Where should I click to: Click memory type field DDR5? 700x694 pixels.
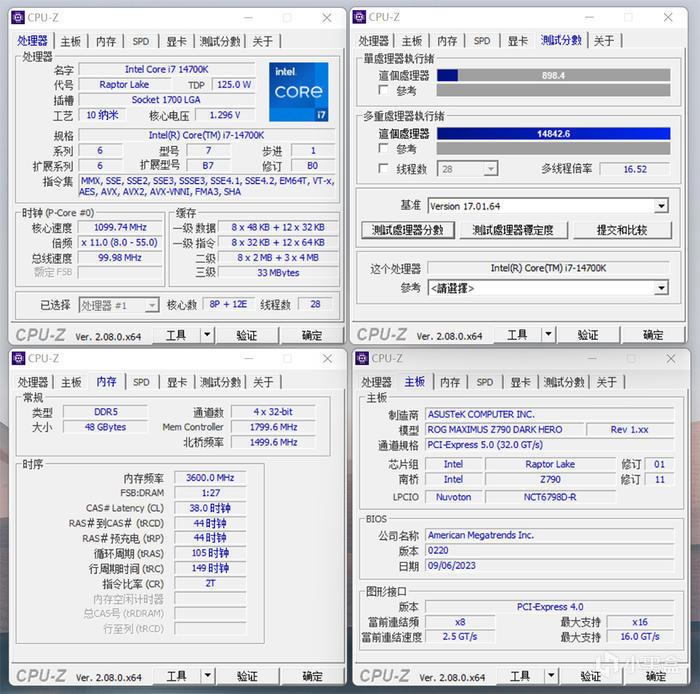pos(106,411)
